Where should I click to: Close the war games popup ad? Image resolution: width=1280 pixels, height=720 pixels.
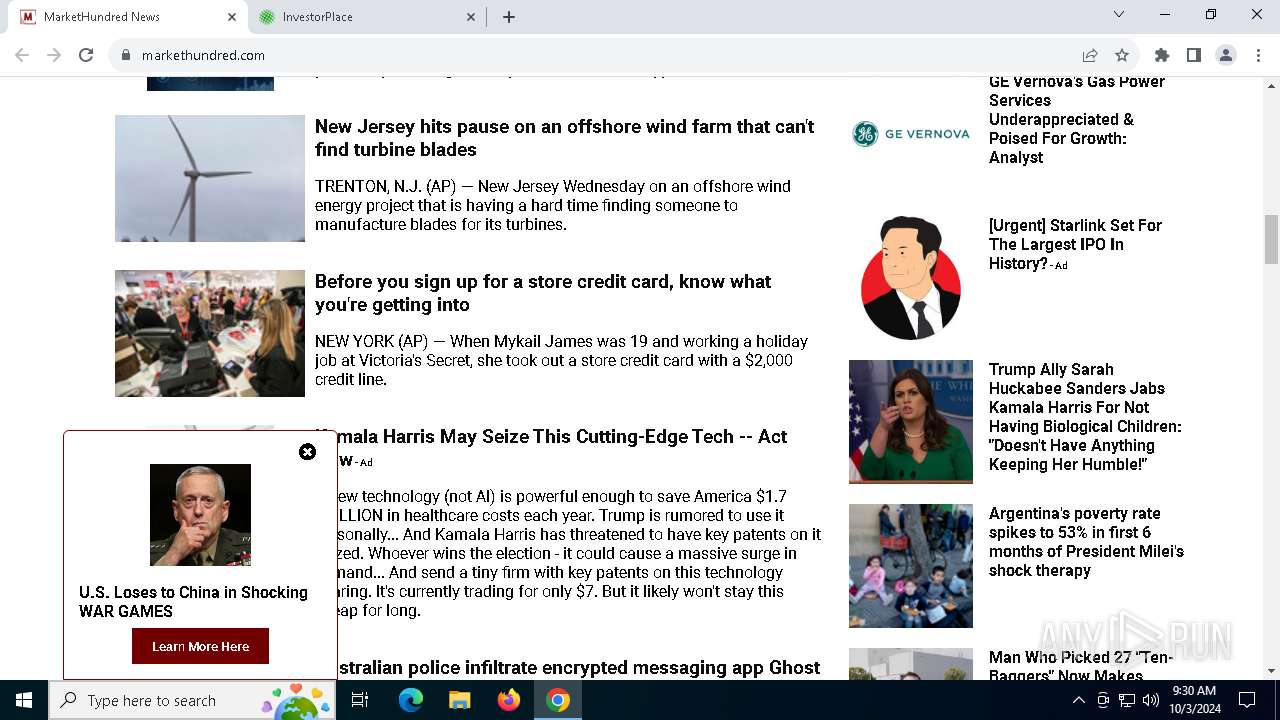(x=307, y=452)
